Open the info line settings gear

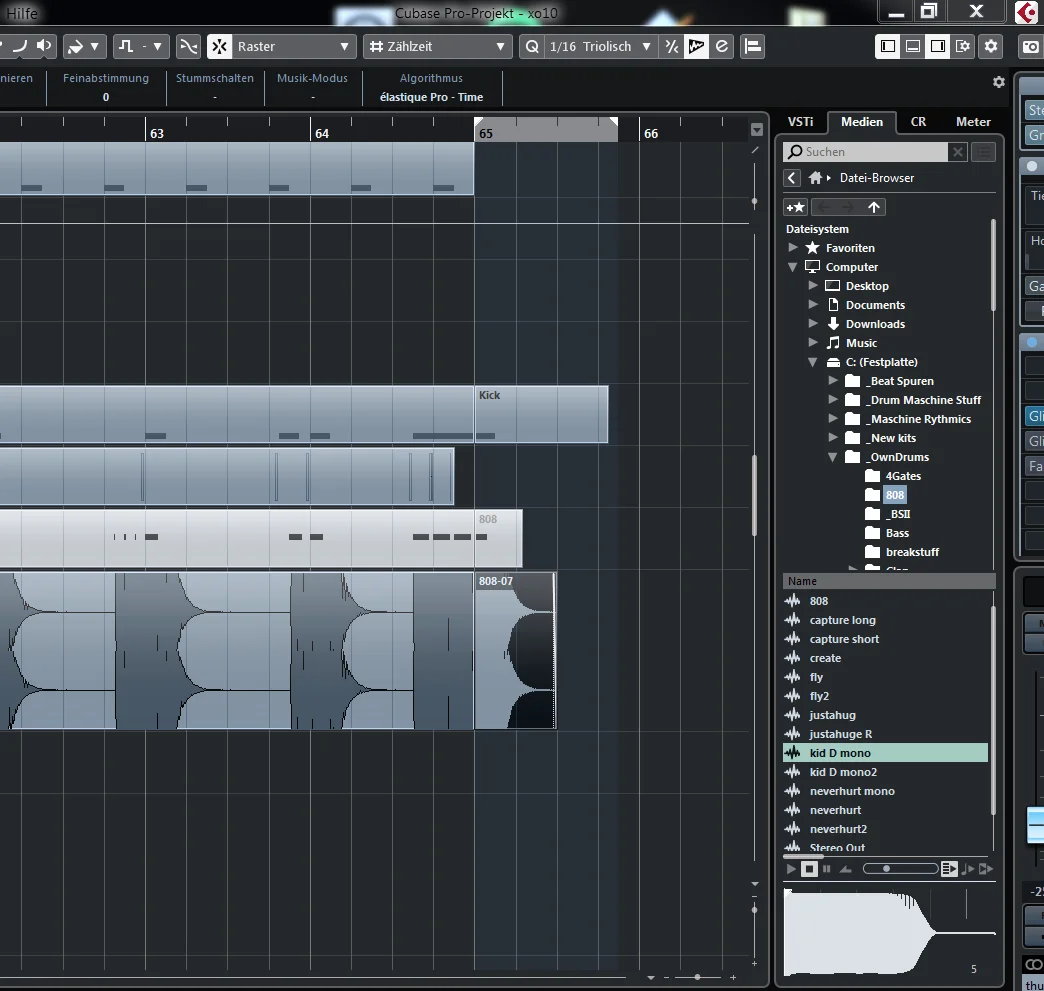pyautogui.click(x=999, y=82)
